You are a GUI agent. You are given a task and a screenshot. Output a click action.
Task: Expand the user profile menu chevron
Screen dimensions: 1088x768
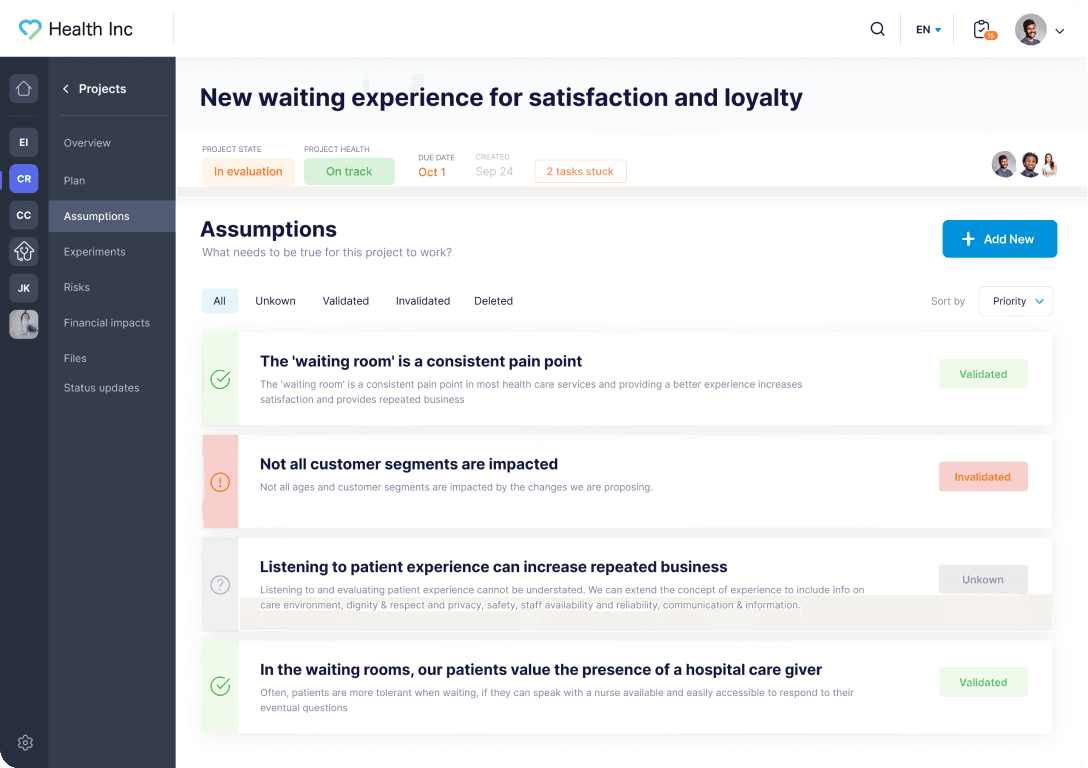(x=1060, y=31)
